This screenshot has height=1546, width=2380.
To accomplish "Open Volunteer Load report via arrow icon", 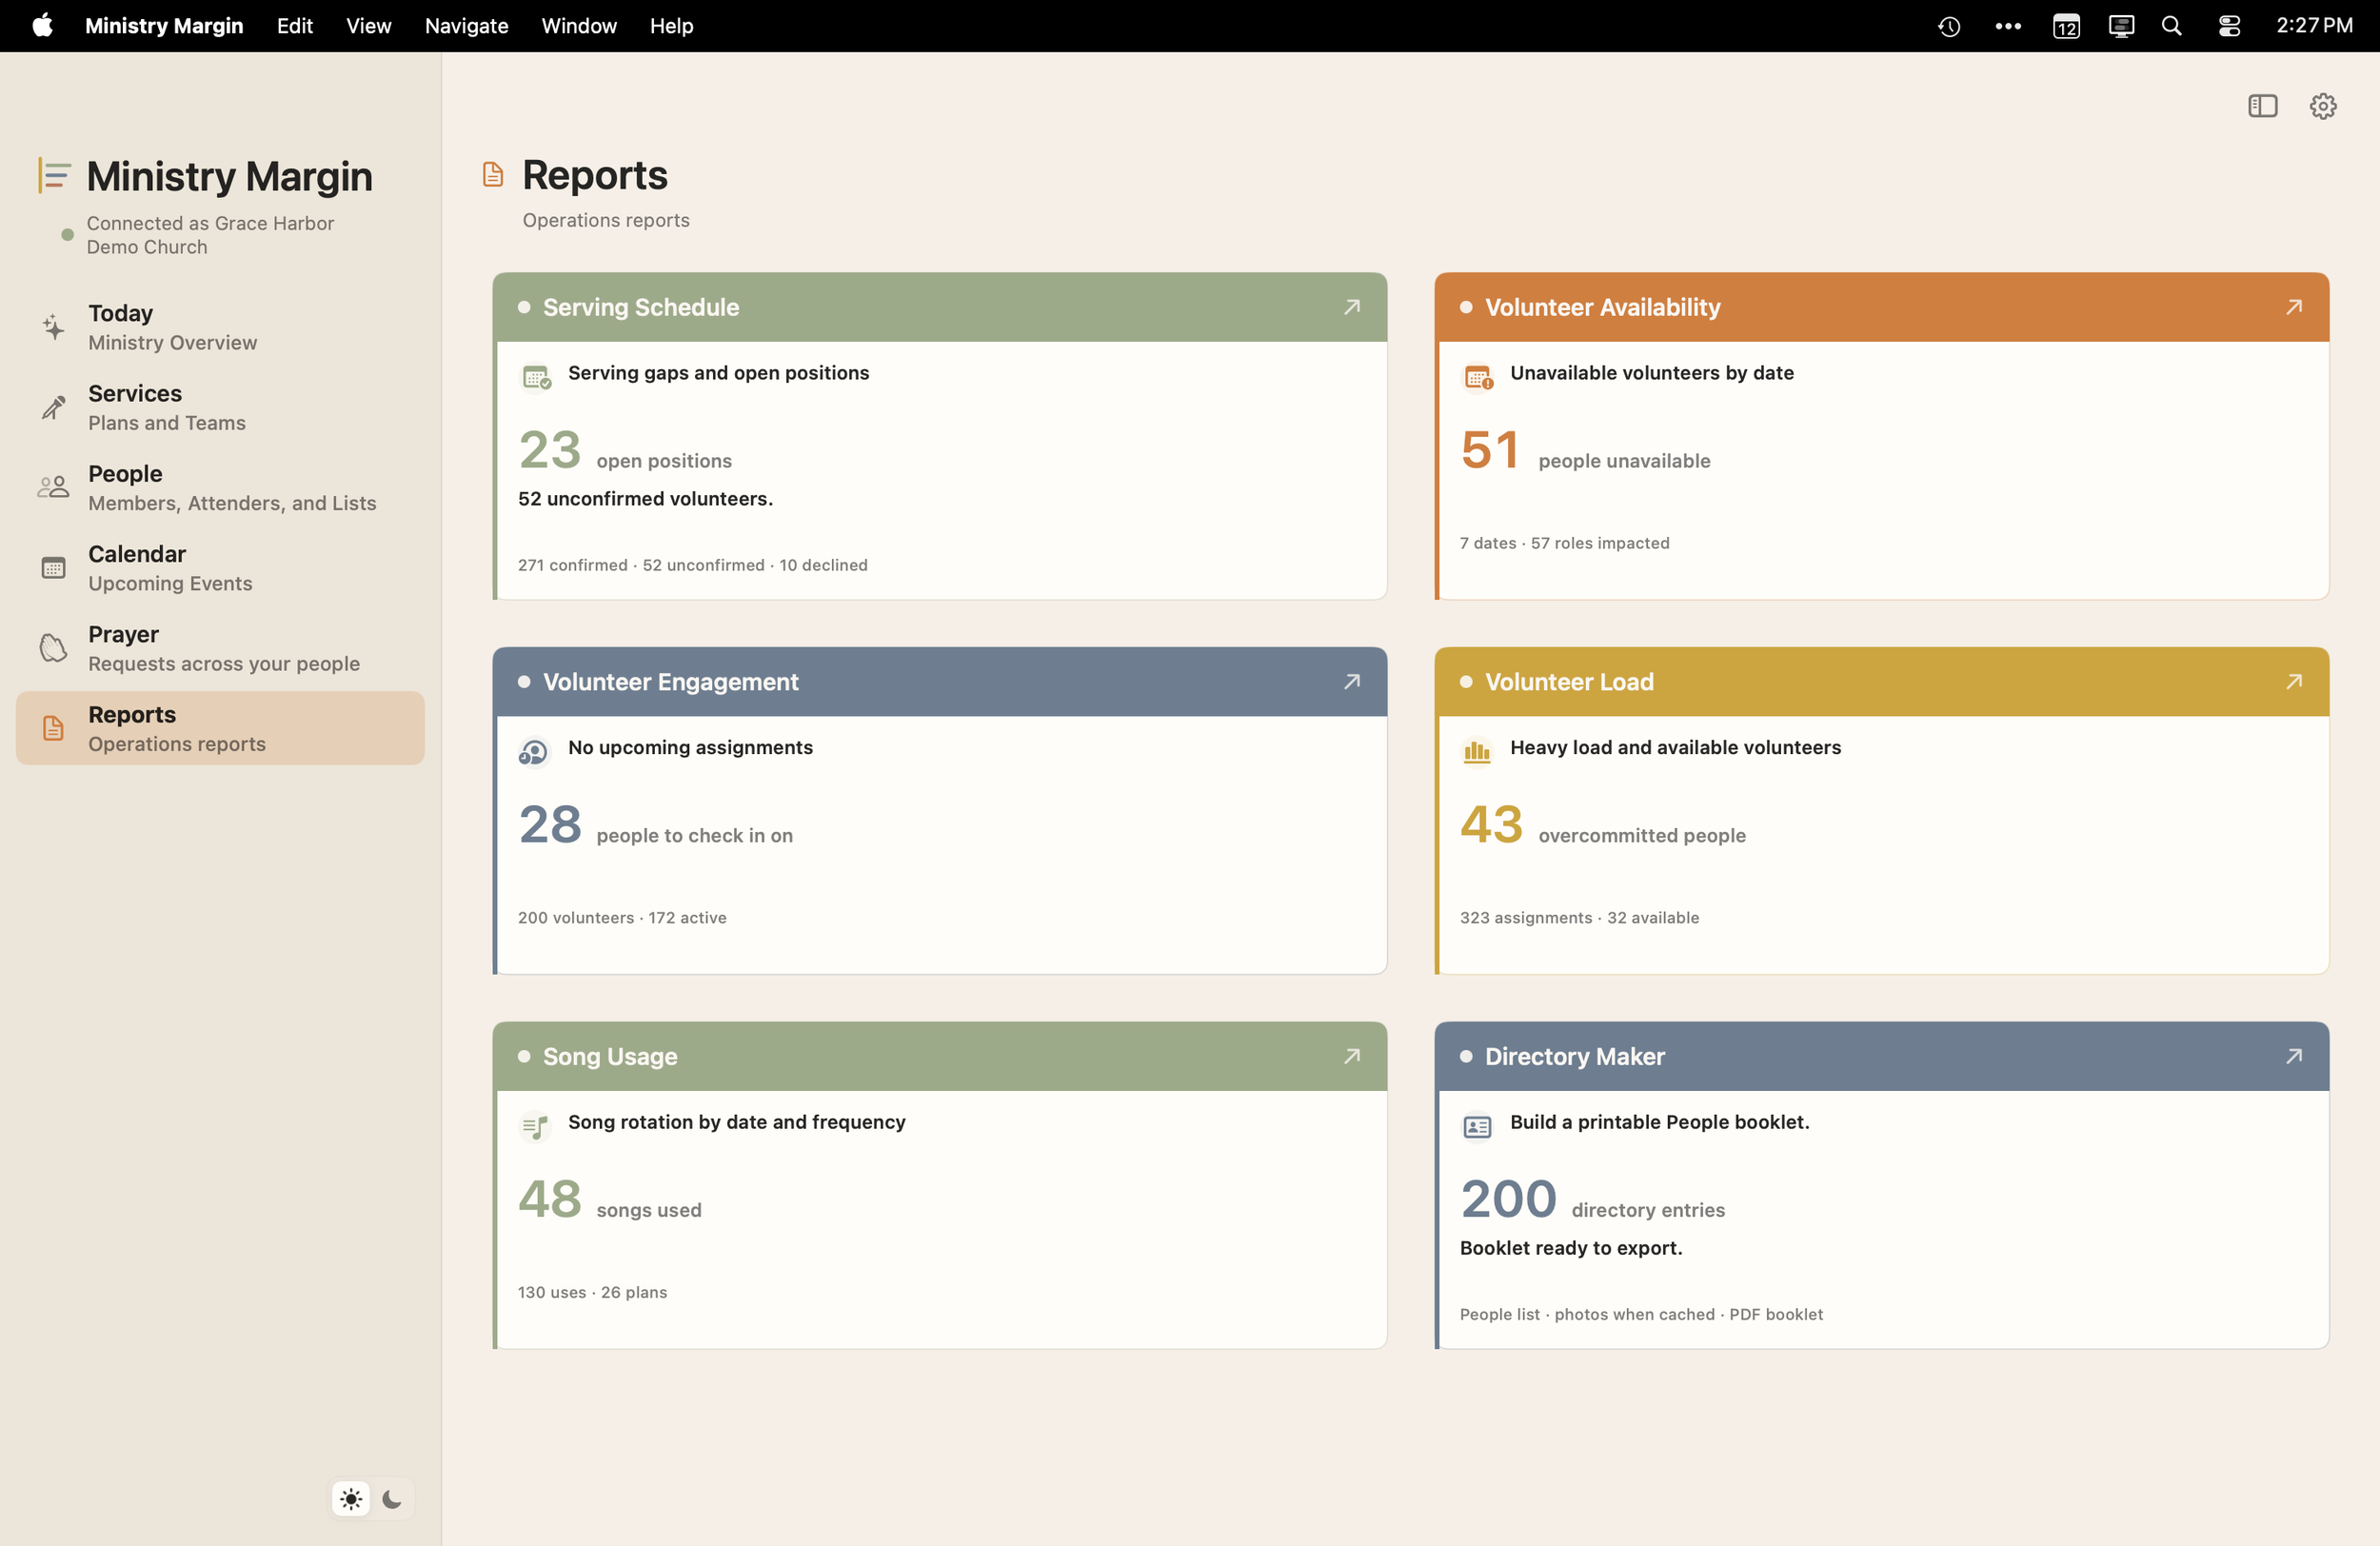I will [x=2294, y=682].
